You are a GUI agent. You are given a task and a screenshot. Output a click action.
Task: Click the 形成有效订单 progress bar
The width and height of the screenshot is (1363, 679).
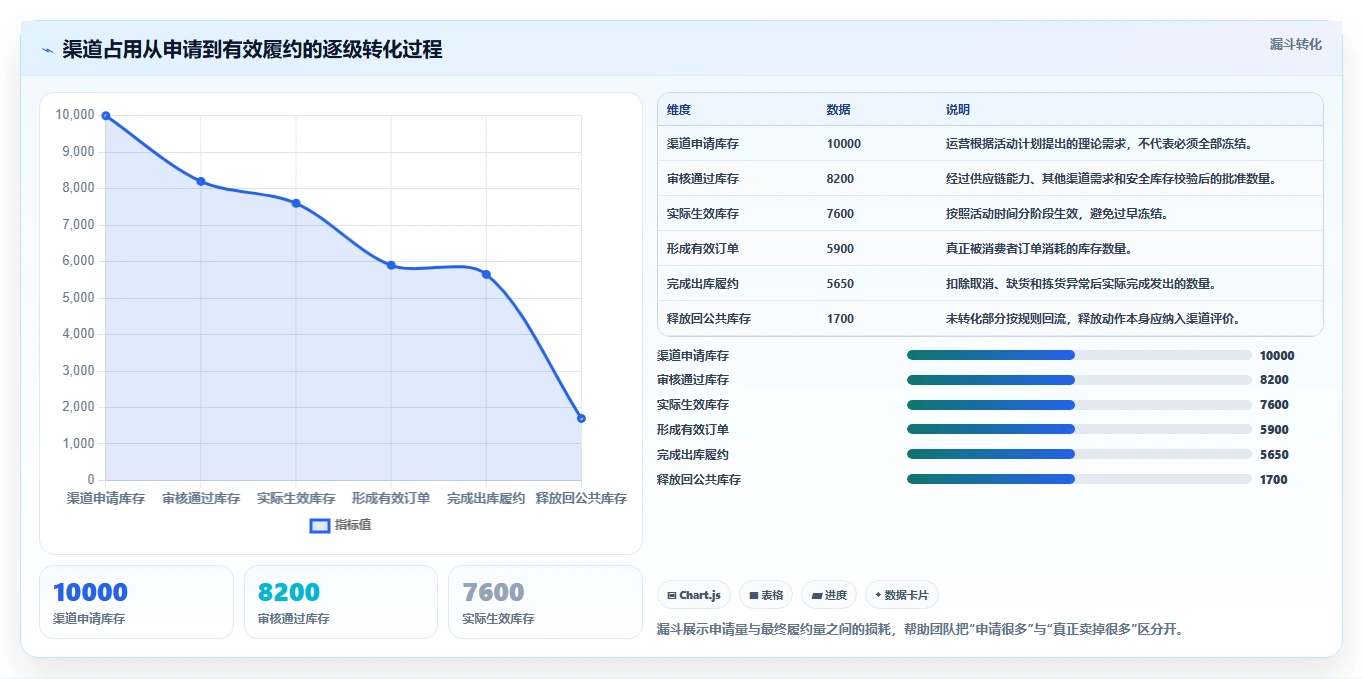click(x=1079, y=429)
